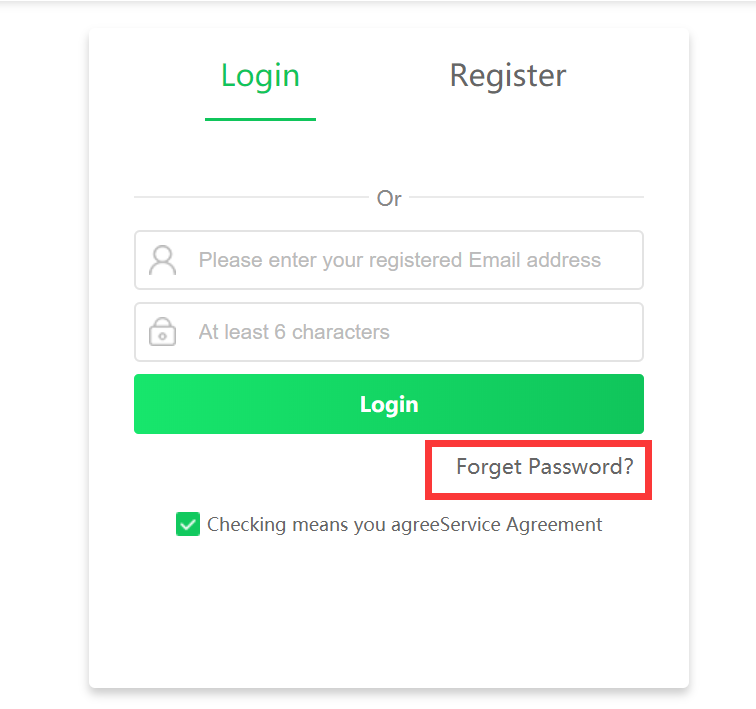This screenshot has width=756, height=709.
Task: Click the user avatar icon in email field
Action: pos(162,260)
